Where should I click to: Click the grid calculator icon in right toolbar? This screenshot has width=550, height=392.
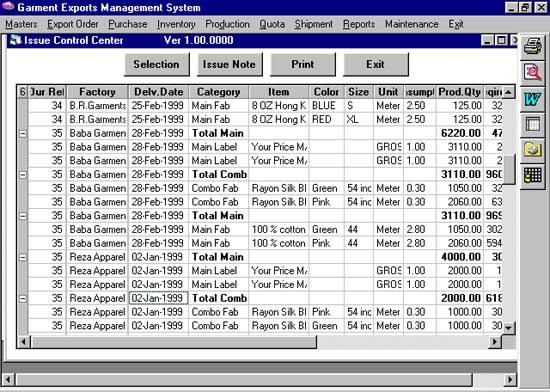click(532, 176)
